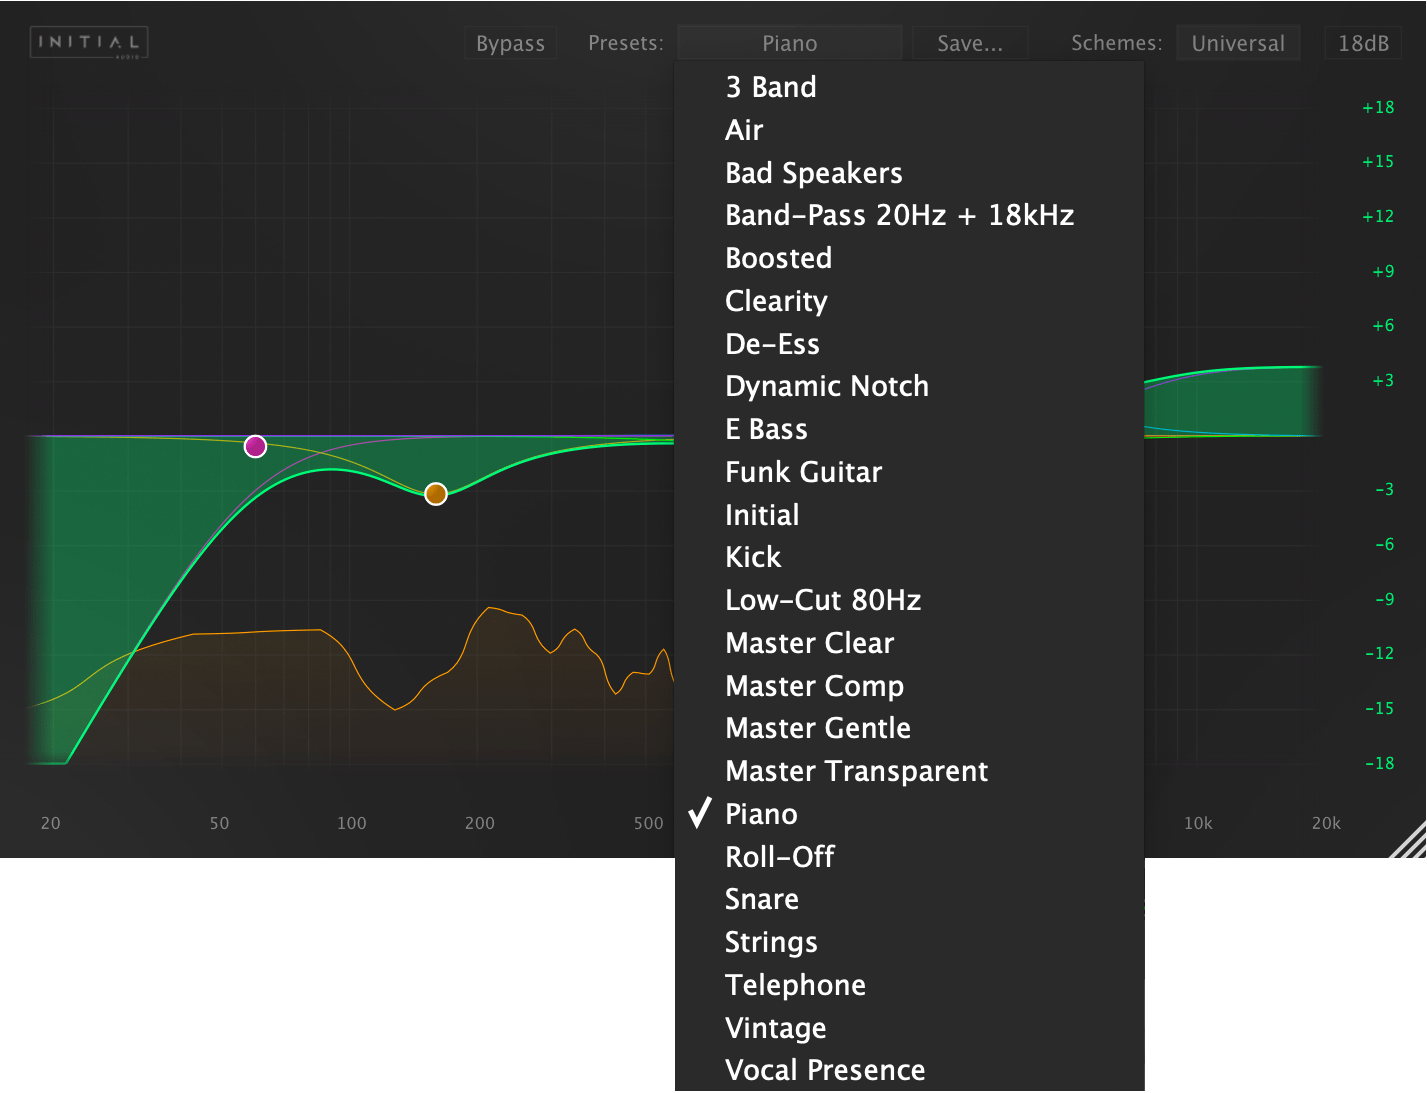
Task: Pick the Band-Pass 20Hz + 18kHz preset
Action: coord(899,215)
